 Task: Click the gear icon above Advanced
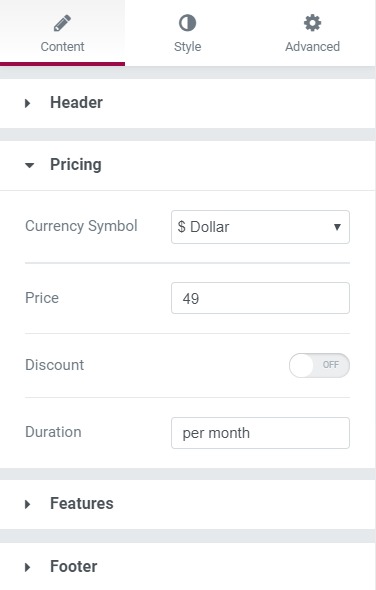pyautogui.click(x=312, y=23)
